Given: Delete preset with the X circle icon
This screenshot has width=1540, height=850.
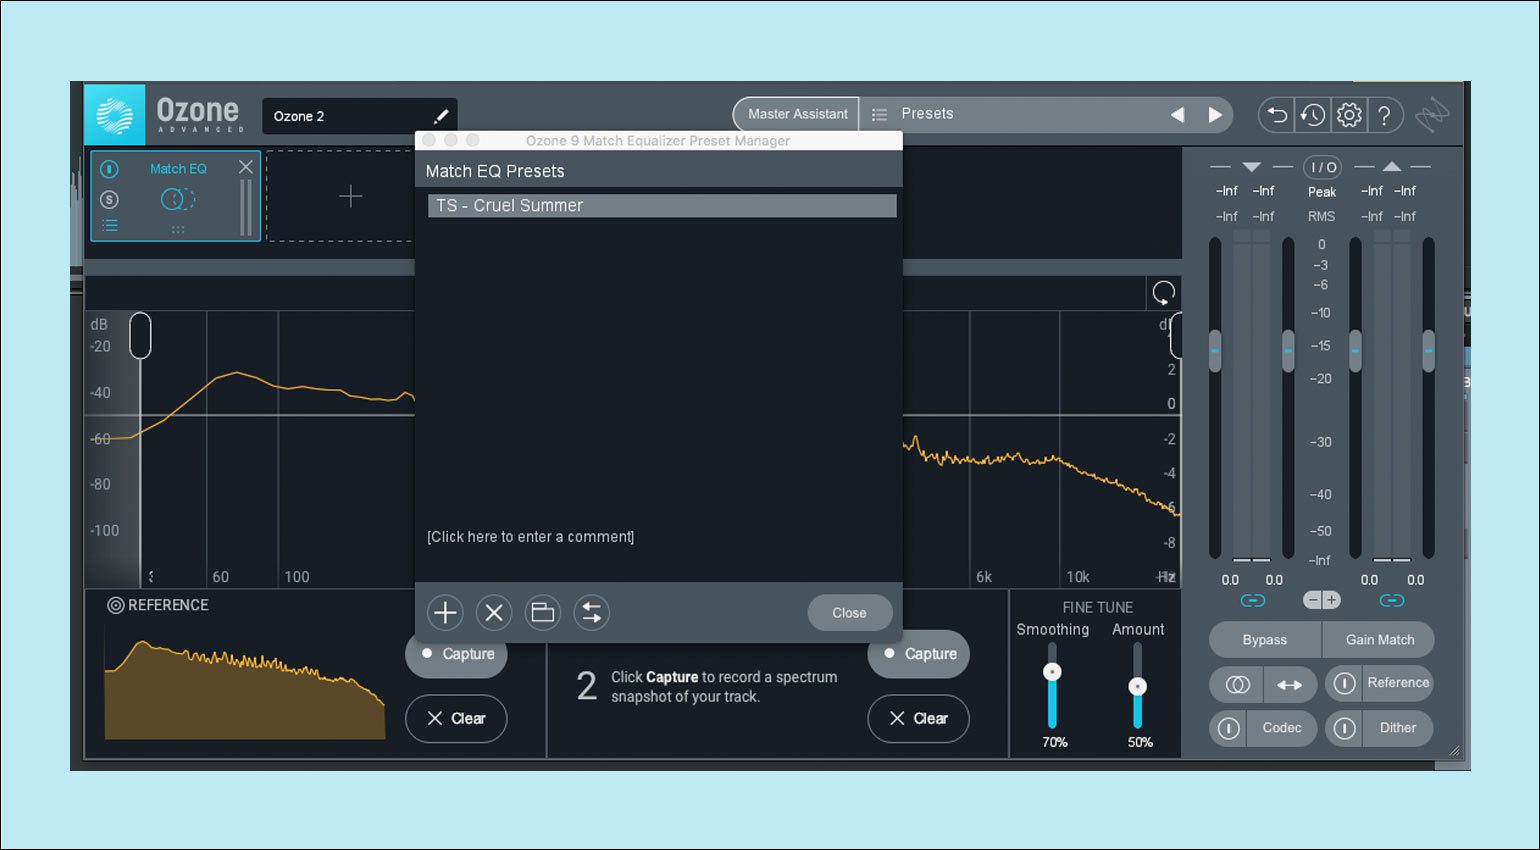Looking at the screenshot, I should 494,613.
